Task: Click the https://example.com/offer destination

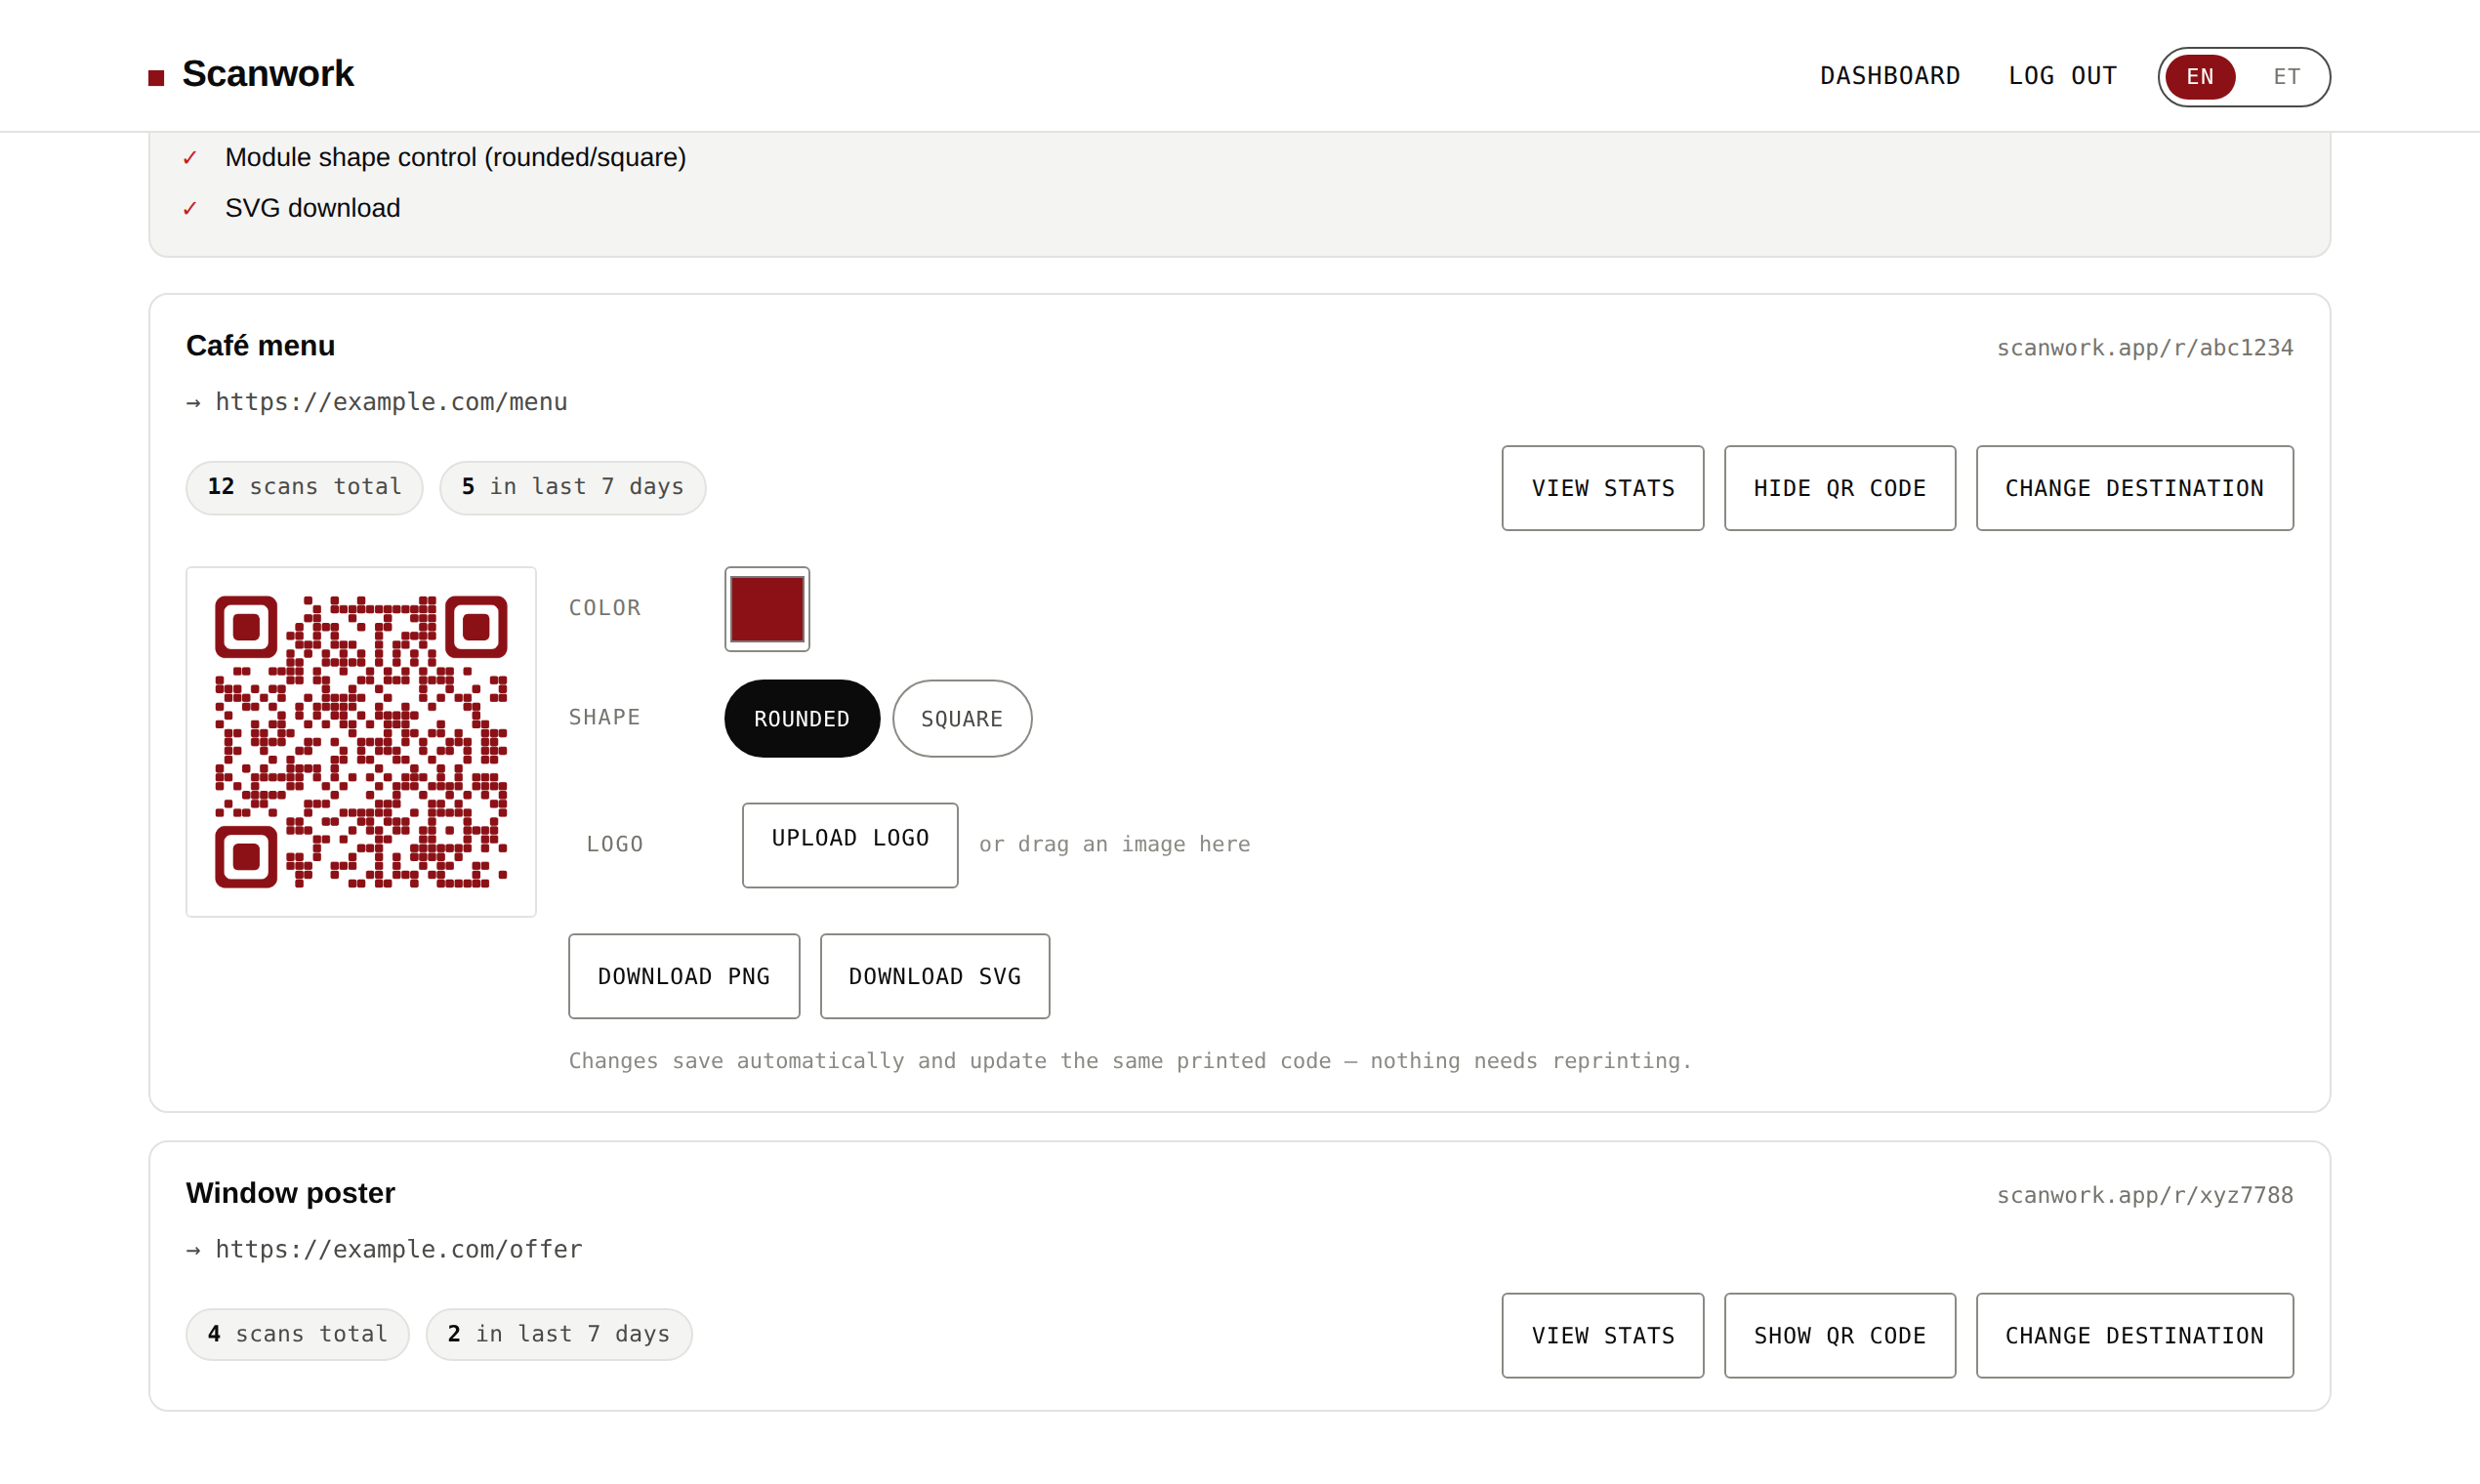Action: click(399, 1249)
